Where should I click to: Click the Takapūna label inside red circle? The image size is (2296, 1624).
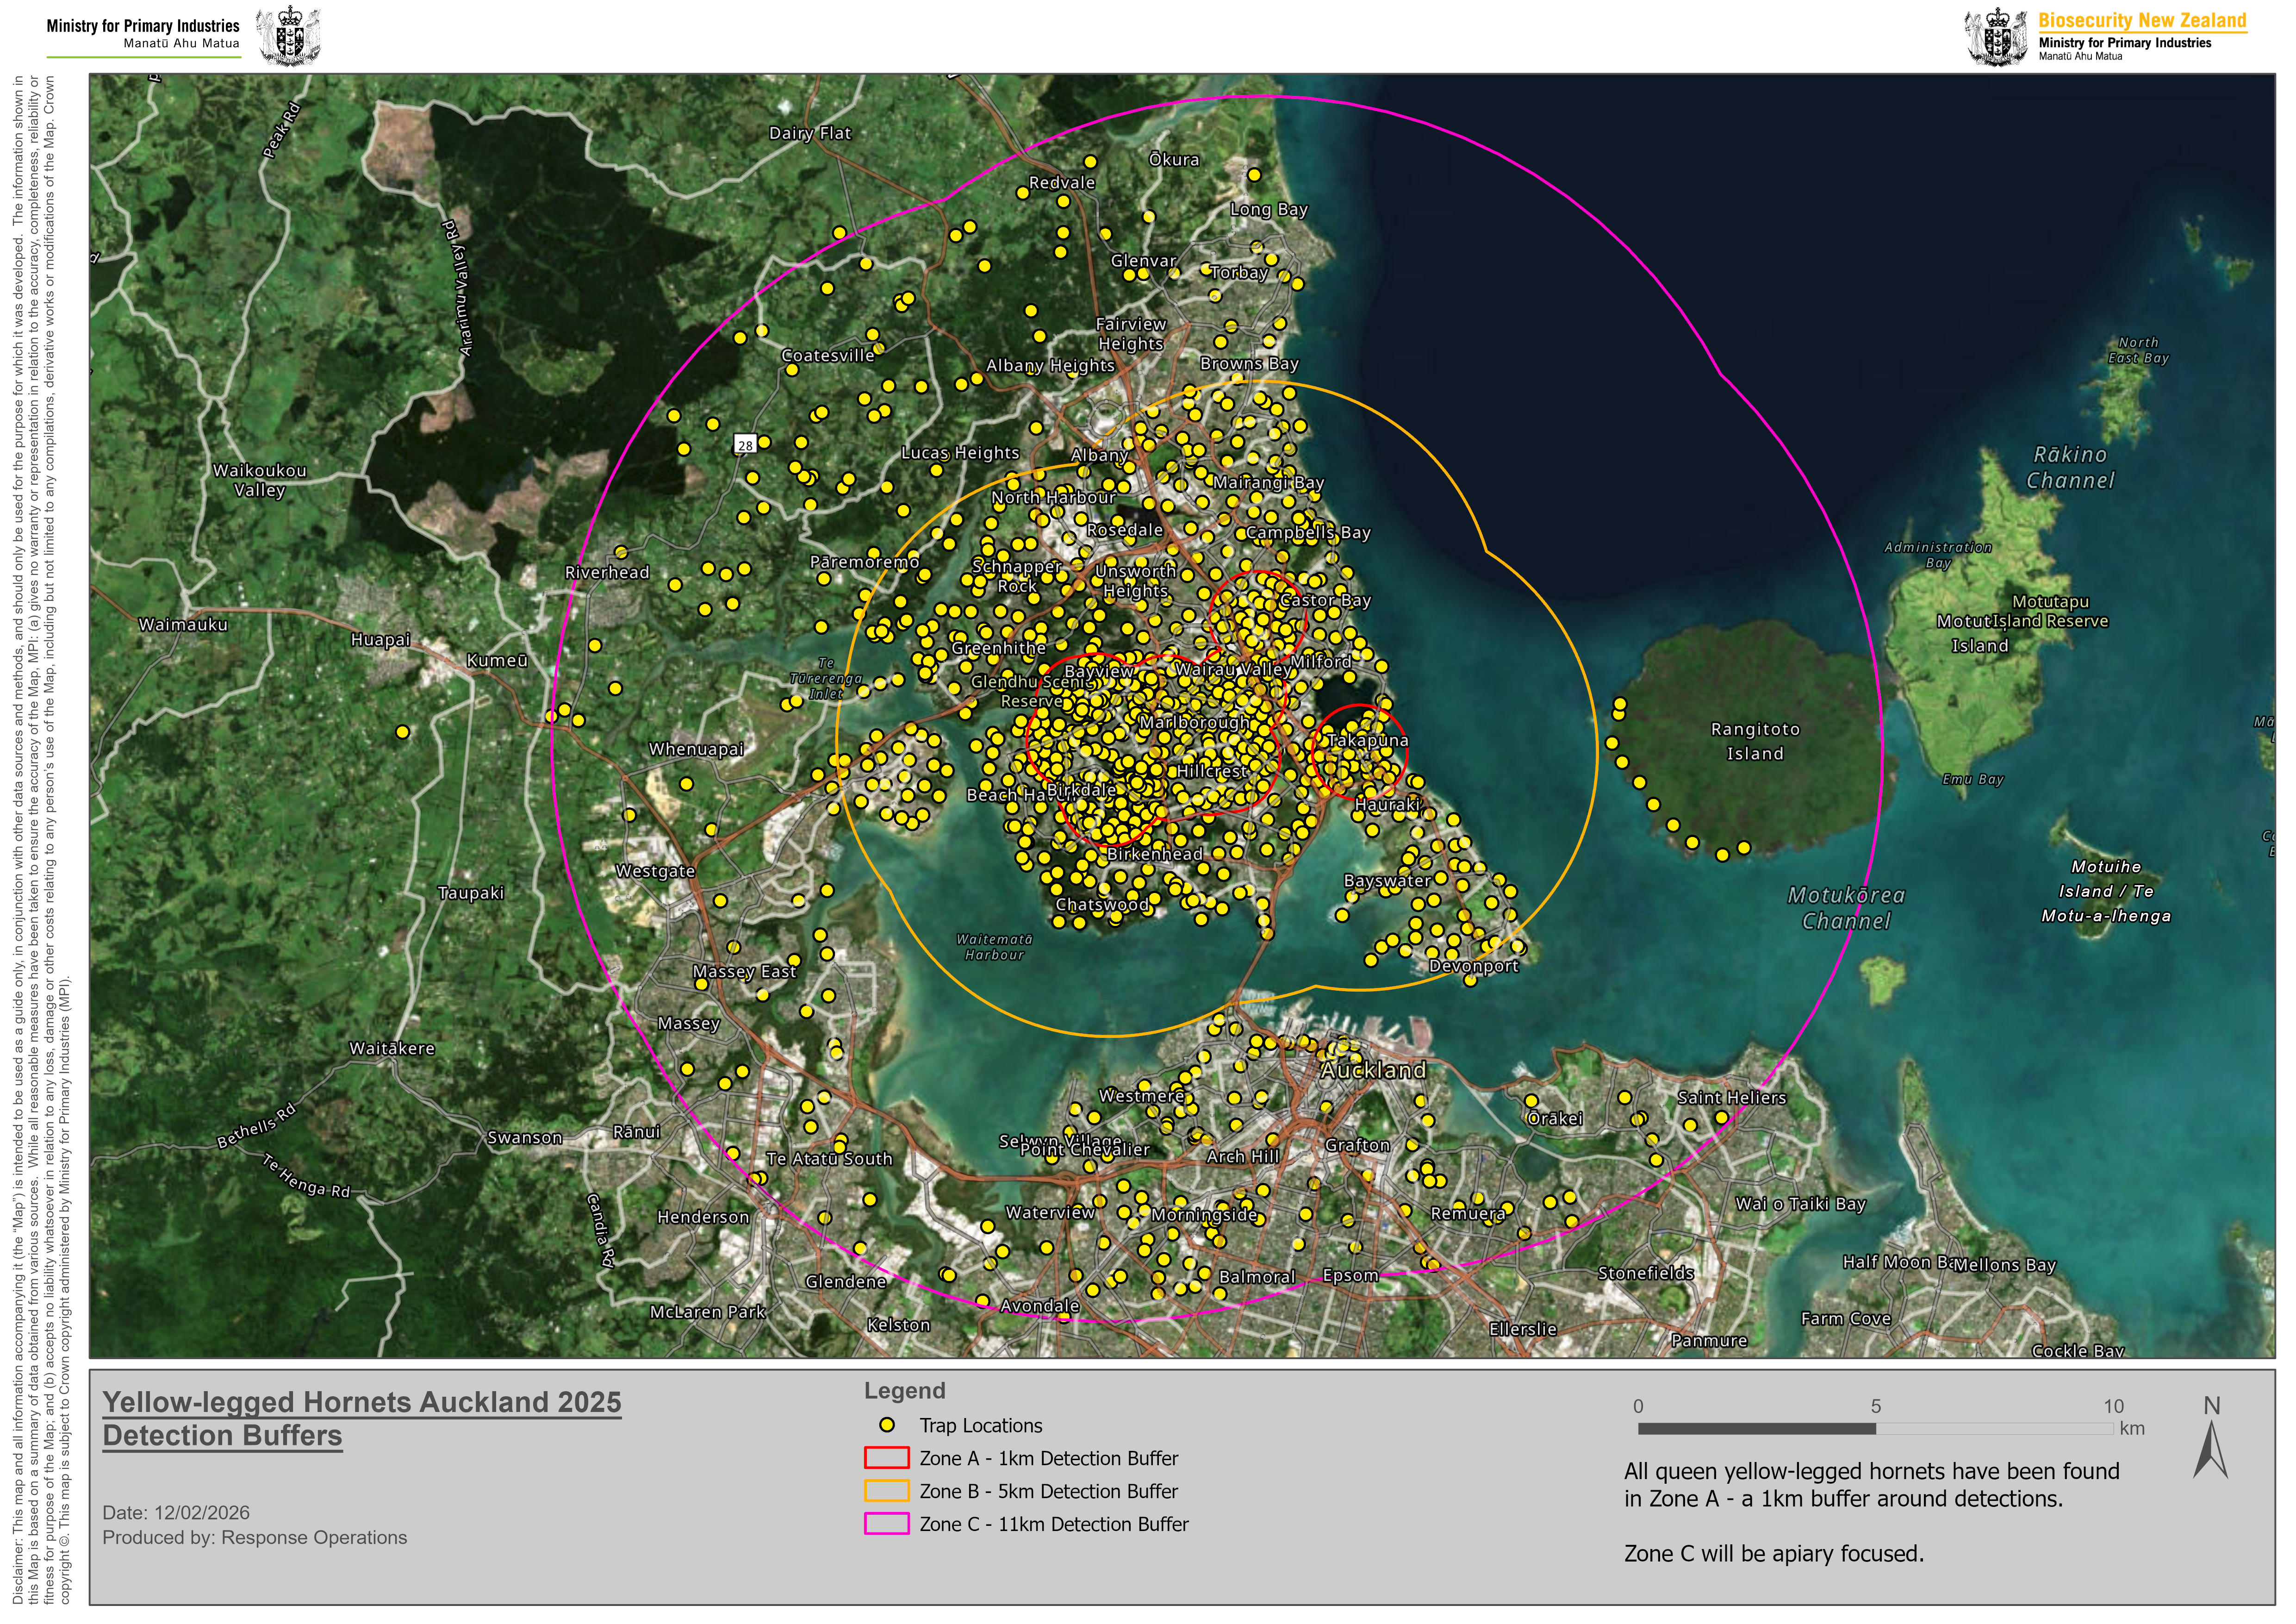tap(1368, 740)
